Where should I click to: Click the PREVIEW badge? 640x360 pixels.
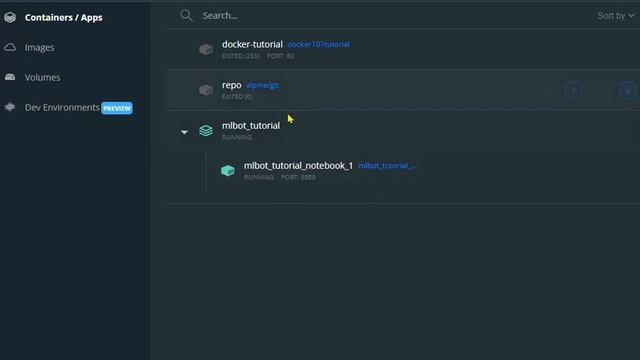point(117,108)
